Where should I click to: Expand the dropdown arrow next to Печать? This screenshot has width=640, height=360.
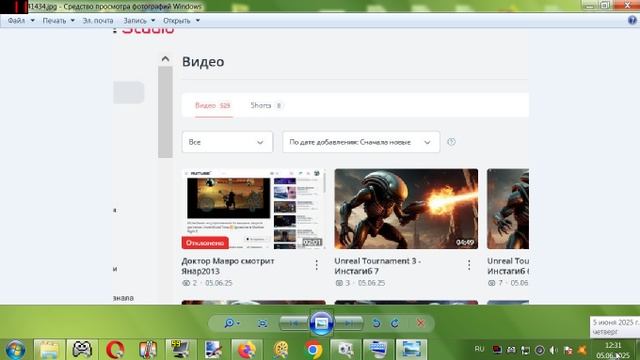pos(73,20)
